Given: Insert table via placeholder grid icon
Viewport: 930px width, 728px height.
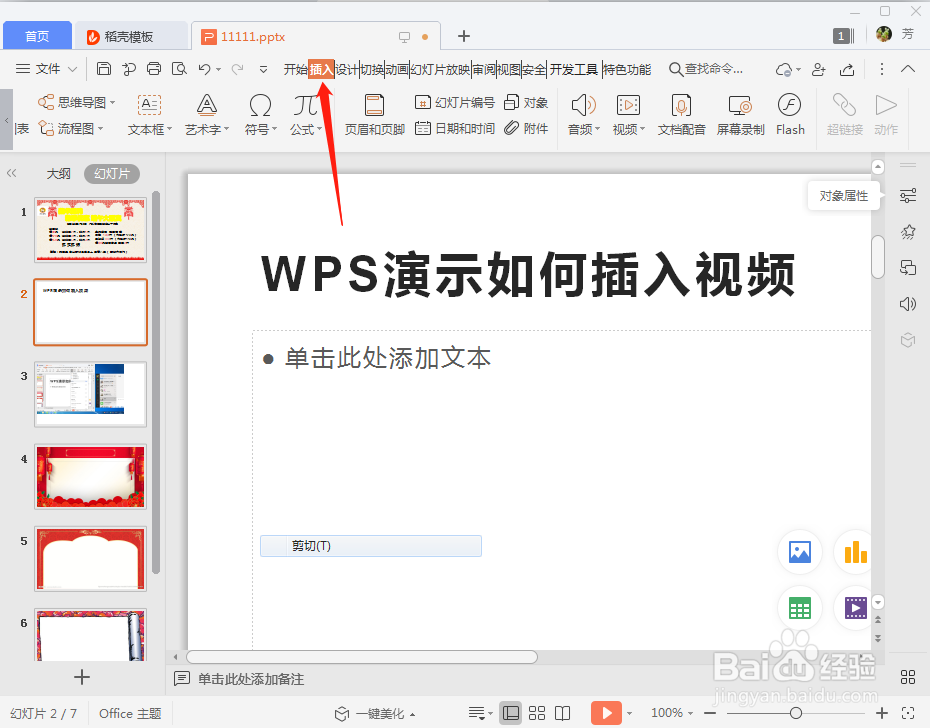Looking at the screenshot, I should pos(800,608).
